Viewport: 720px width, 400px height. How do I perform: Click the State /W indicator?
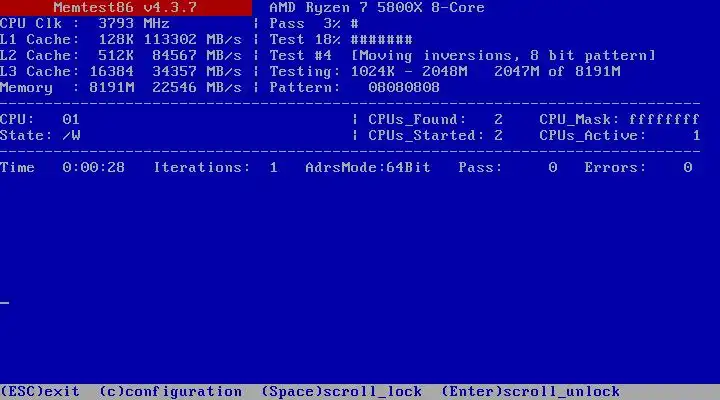[x=40, y=135]
